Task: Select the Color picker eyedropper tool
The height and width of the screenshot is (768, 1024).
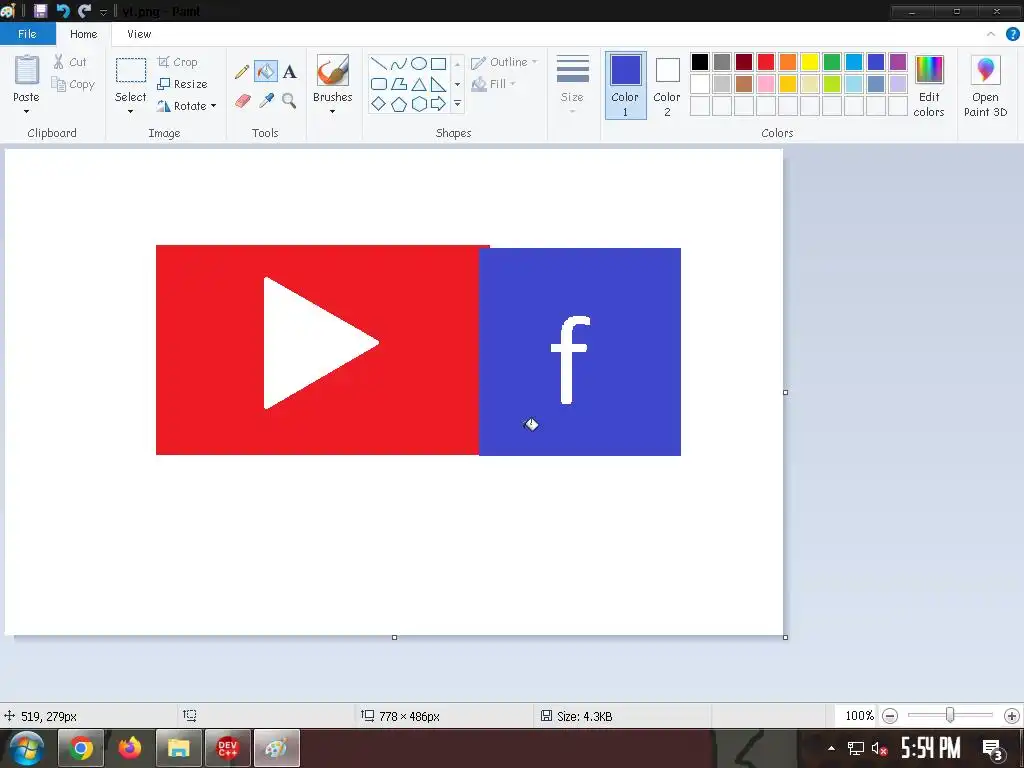Action: pyautogui.click(x=266, y=101)
